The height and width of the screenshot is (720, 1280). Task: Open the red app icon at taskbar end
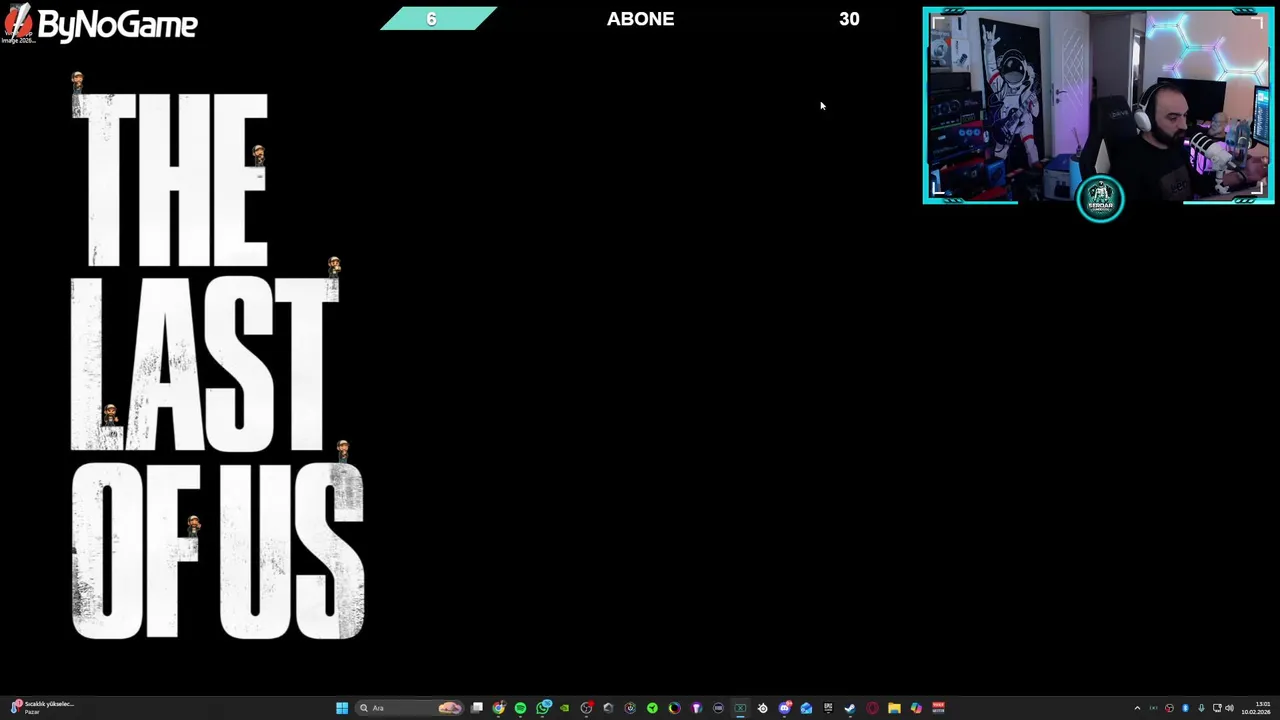tap(938, 708)
